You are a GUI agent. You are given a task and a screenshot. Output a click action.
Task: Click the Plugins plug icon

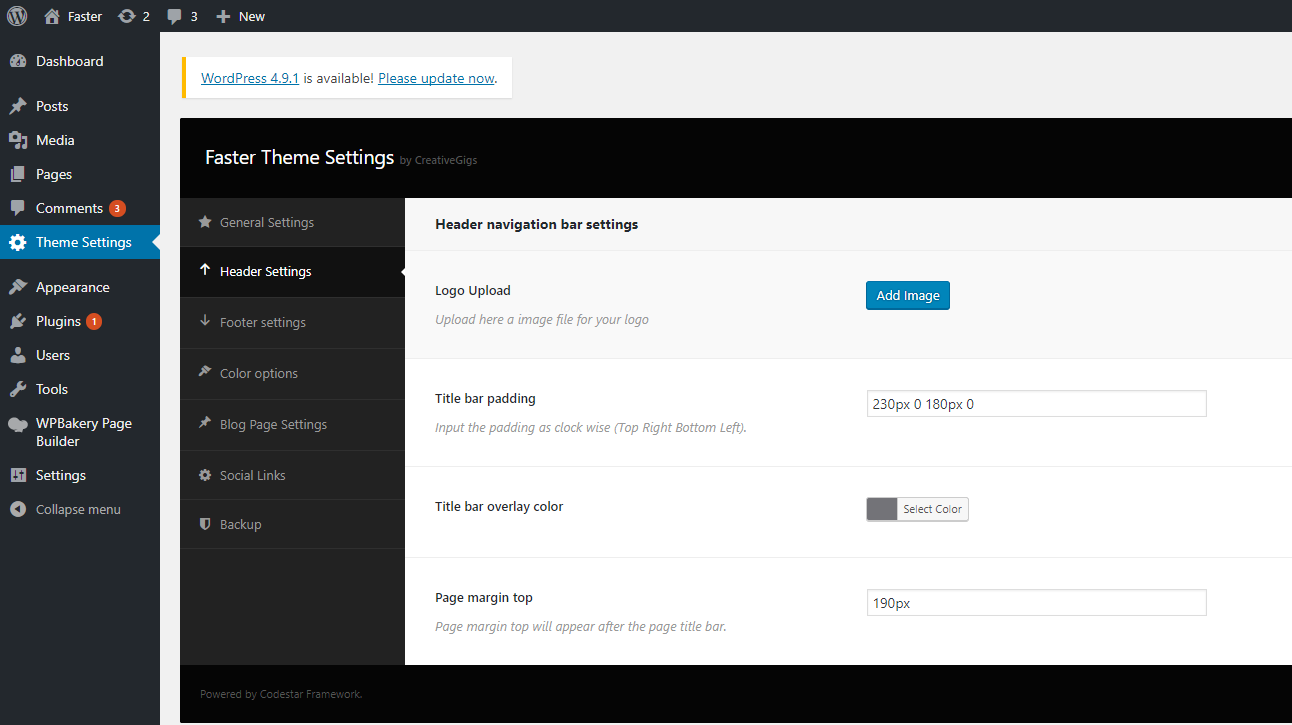click(18, 321)
